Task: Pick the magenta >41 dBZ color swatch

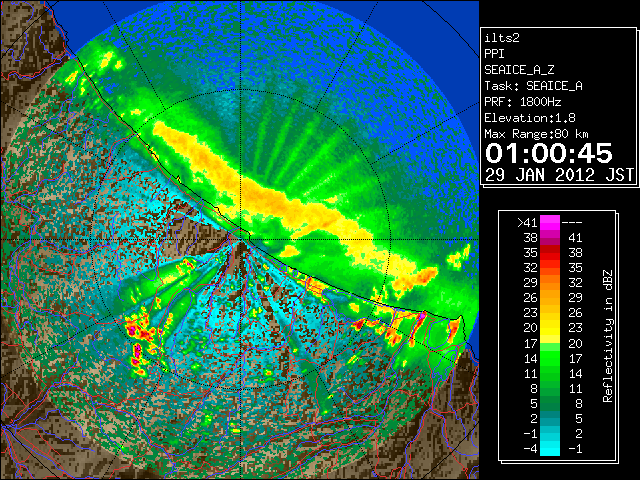Action: [550, 223]
